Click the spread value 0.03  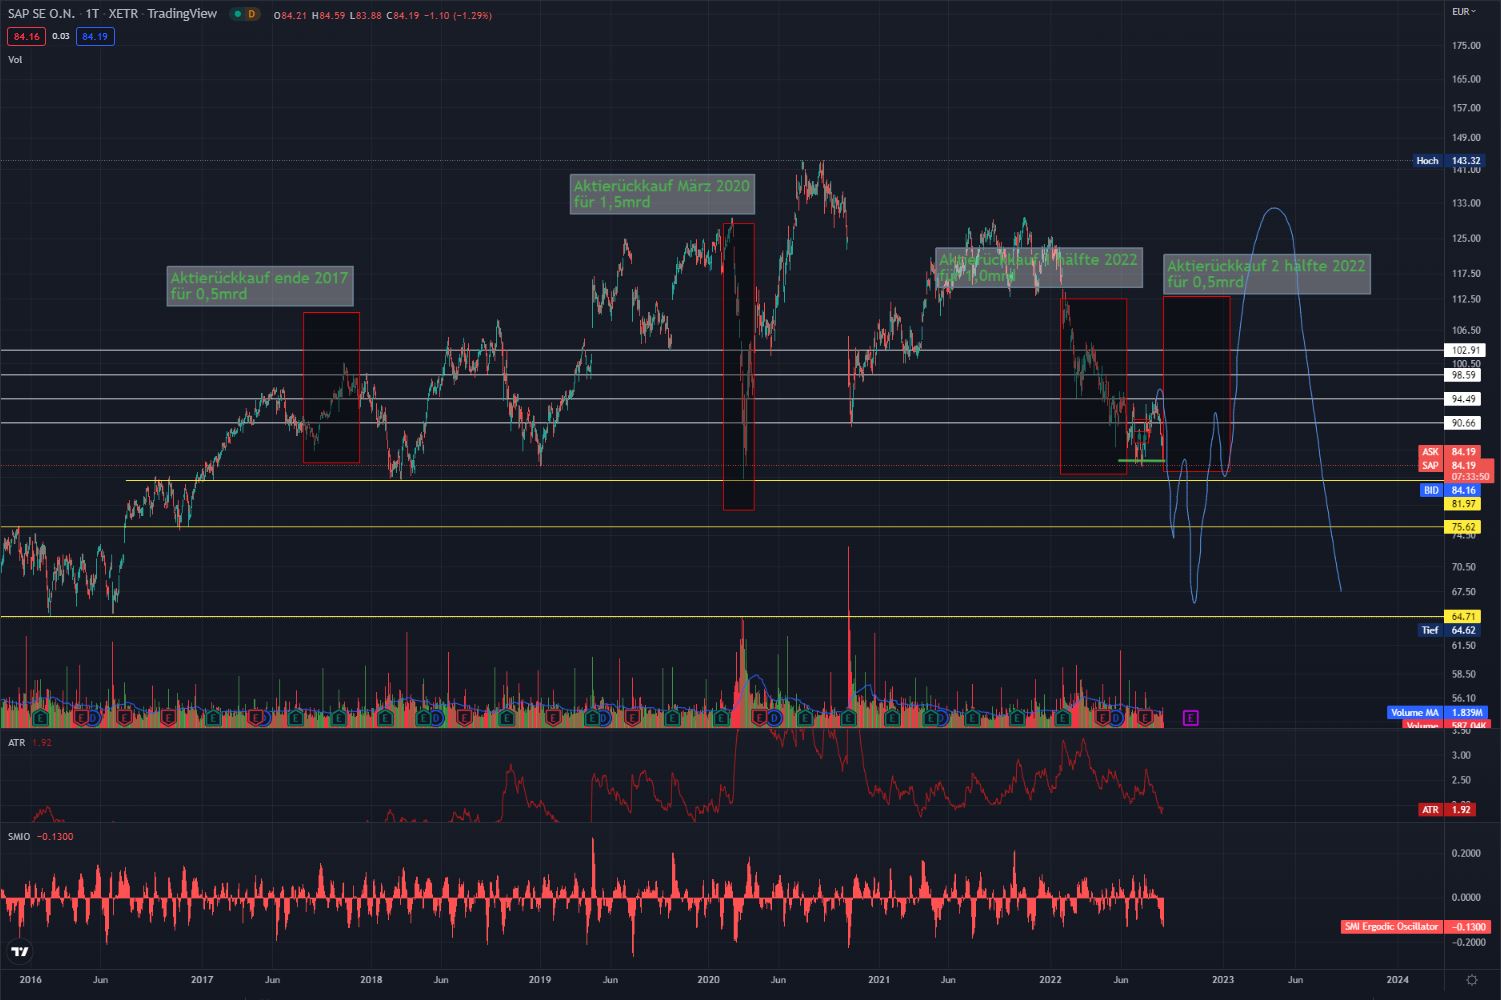[x=61, y=36]
